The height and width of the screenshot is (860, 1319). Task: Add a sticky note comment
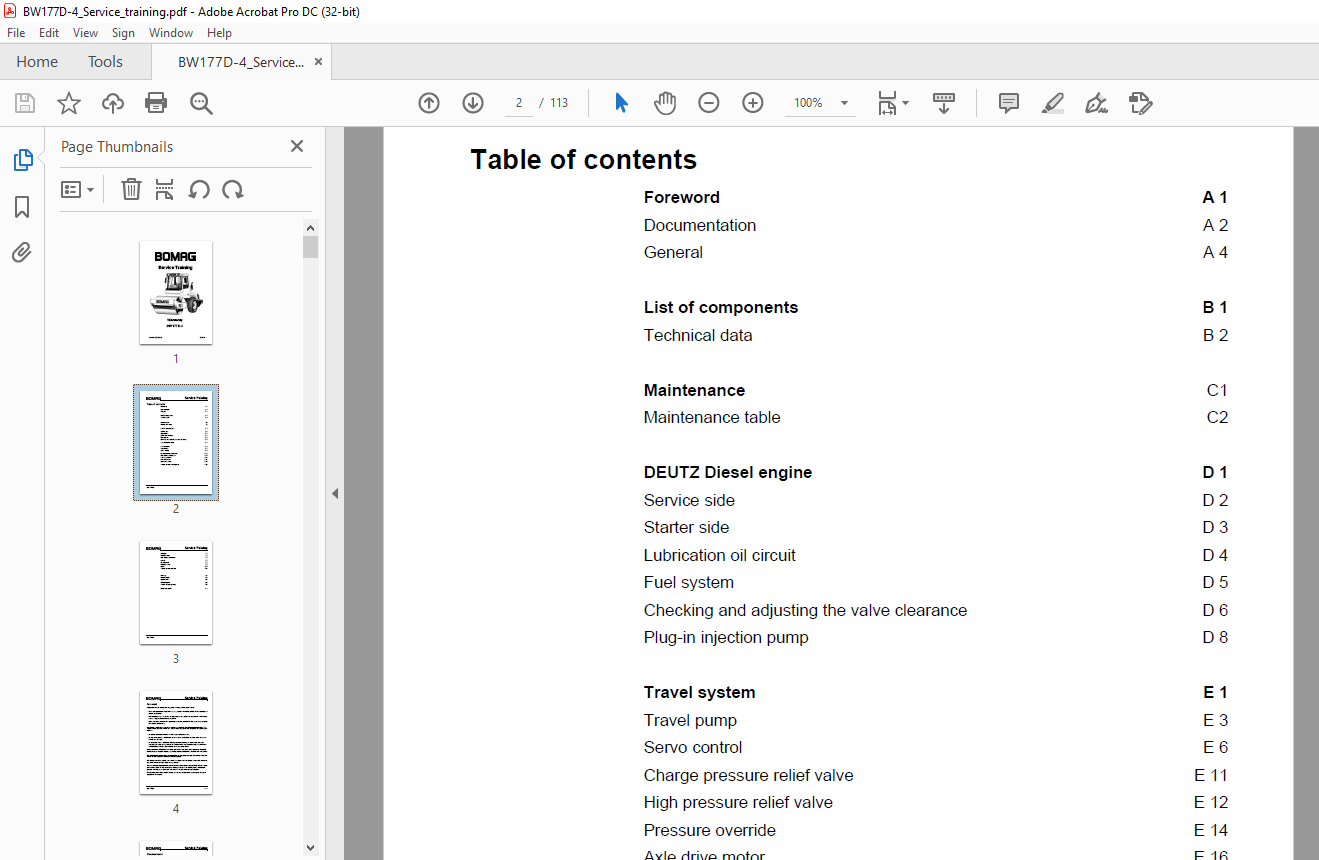[1009, 103]
